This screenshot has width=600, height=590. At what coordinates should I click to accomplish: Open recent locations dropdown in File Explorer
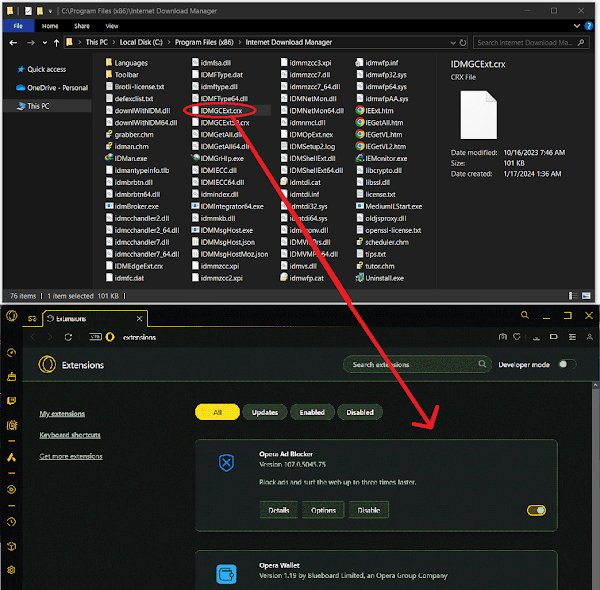[x=44, y=42]
